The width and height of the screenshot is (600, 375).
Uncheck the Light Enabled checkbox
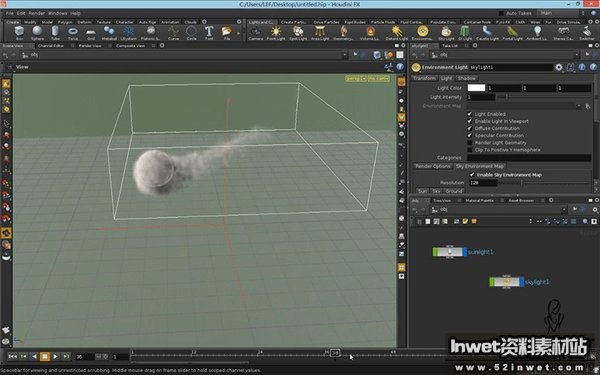click(x=470, y=114)
